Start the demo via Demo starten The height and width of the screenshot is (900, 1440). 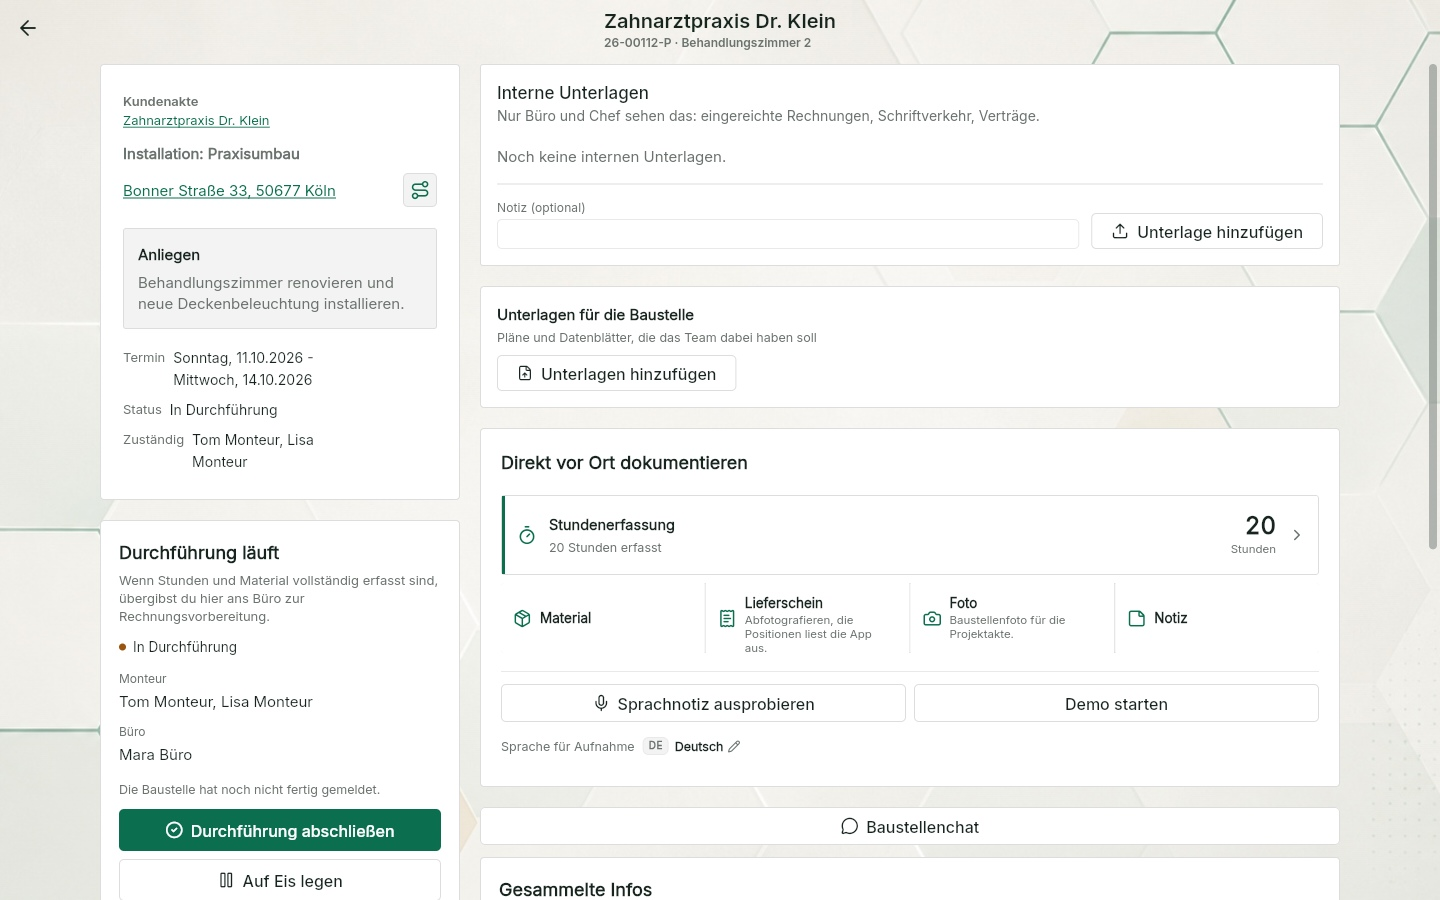click(x=1116, y=703)
